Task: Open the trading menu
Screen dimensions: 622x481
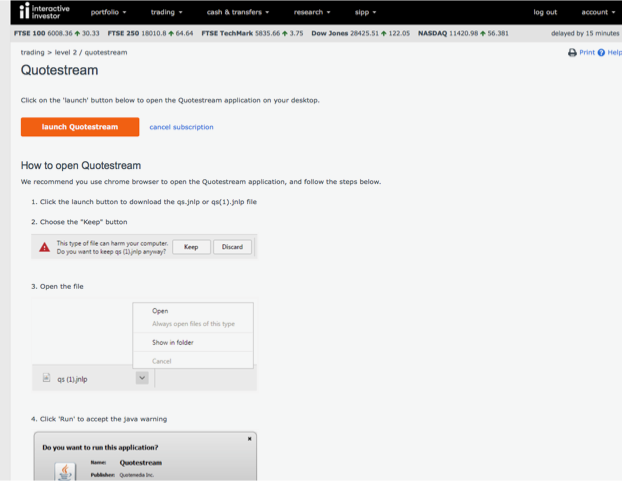Action: 167,12
